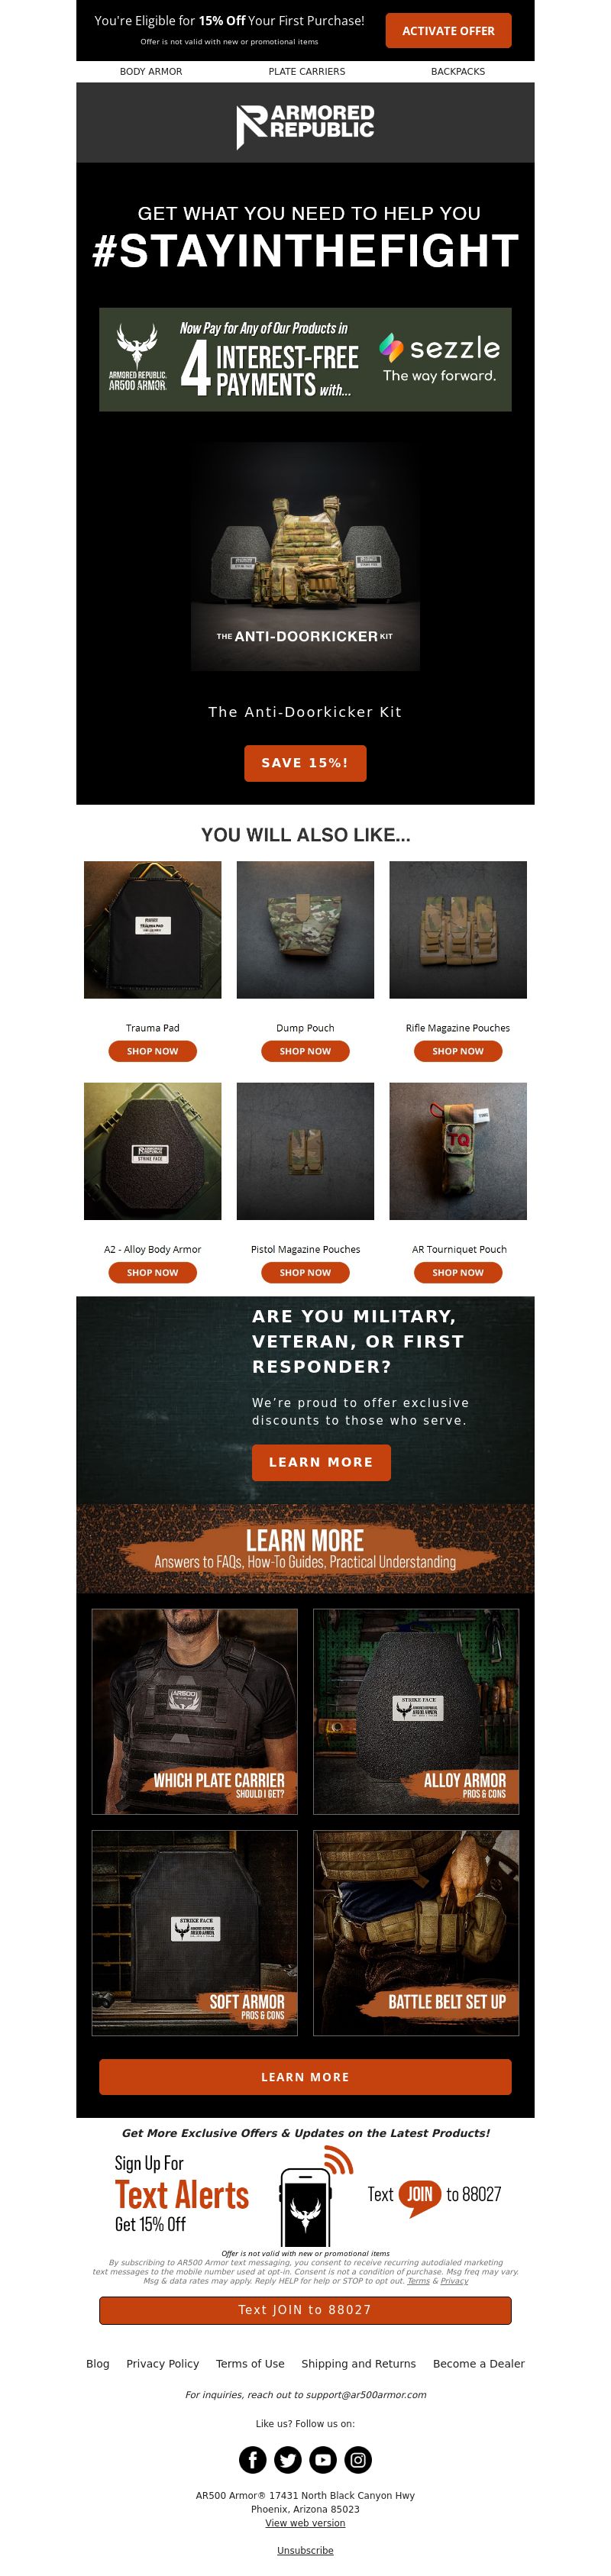Screen dimensions: 611x2576
Task: Open the Facebook social icon
Action: click(x=252, y=2459)
